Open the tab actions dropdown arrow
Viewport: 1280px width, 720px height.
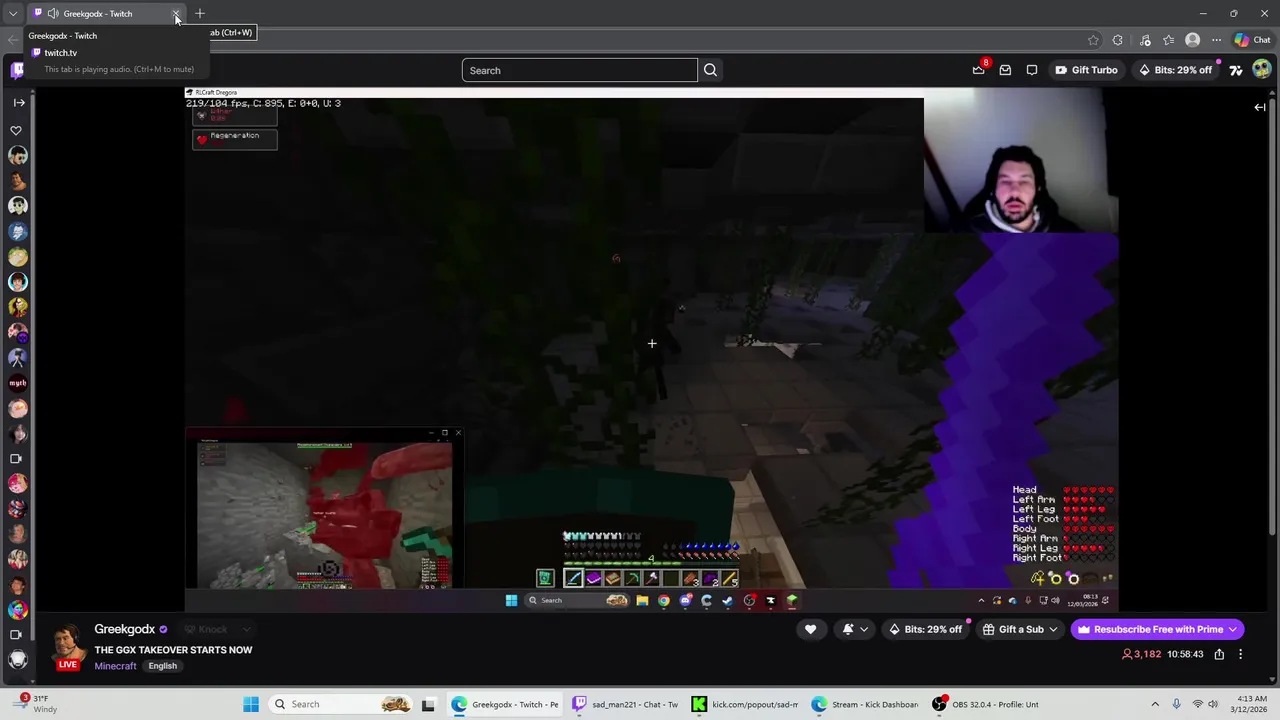[13, 14]
